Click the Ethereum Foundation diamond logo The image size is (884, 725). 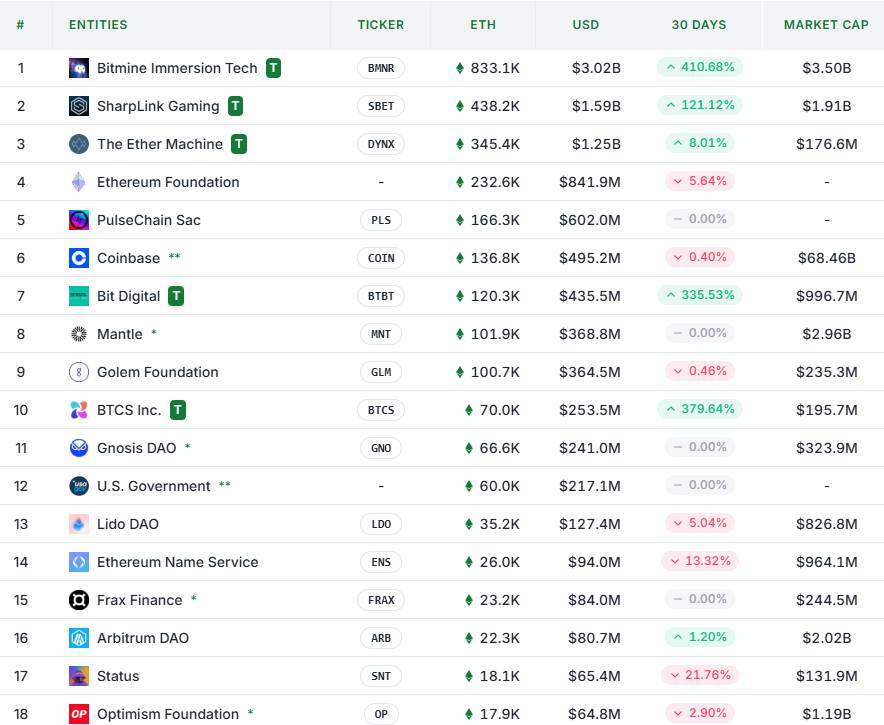tap(79, 182)
